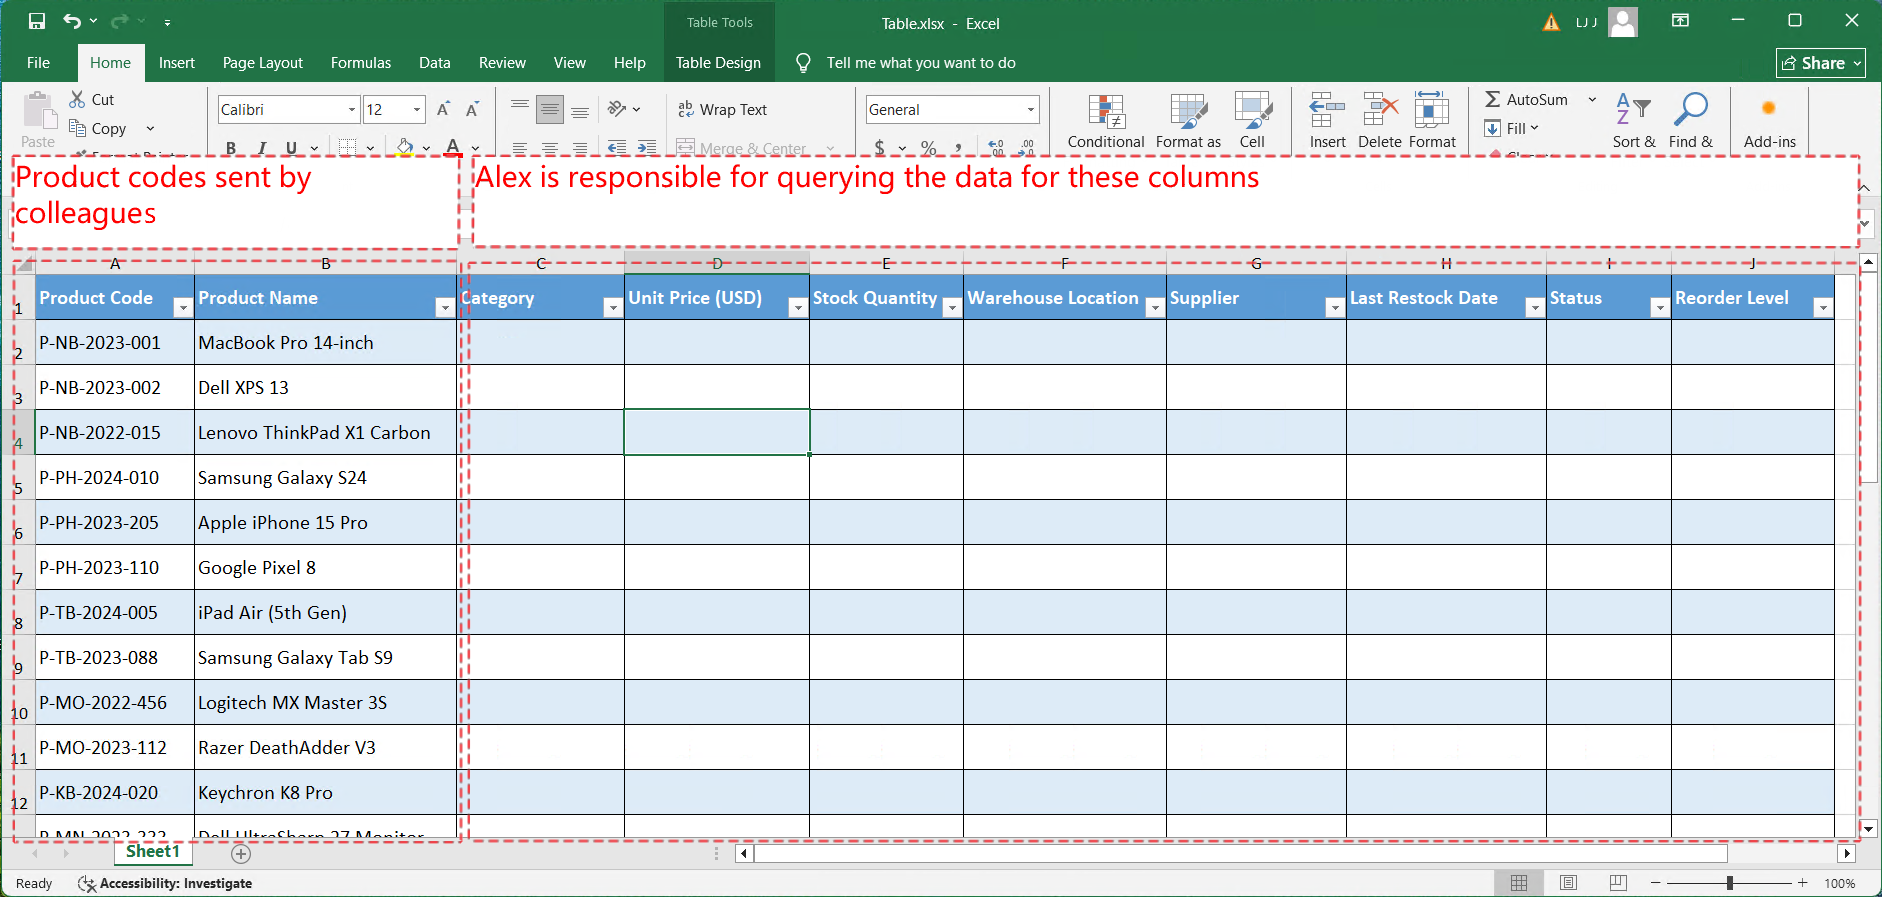Click Accessibility: Investigate in status bar

coord(165,883)
